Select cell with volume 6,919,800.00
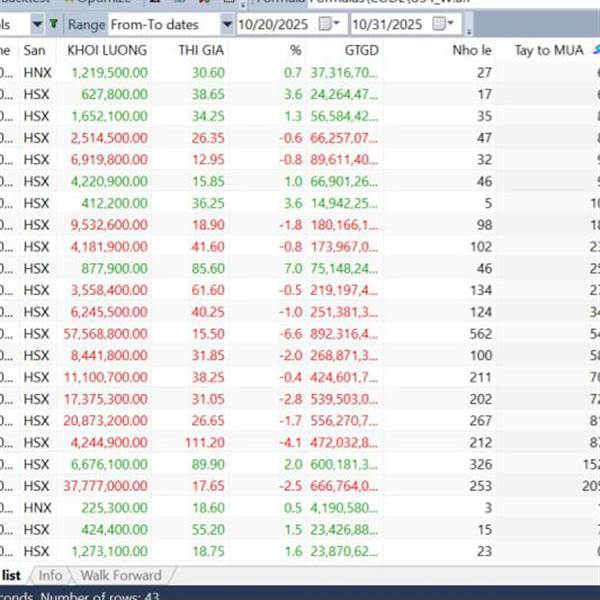Image resolution: width=600 pixels, height=600 pixels. click(109, 160)
